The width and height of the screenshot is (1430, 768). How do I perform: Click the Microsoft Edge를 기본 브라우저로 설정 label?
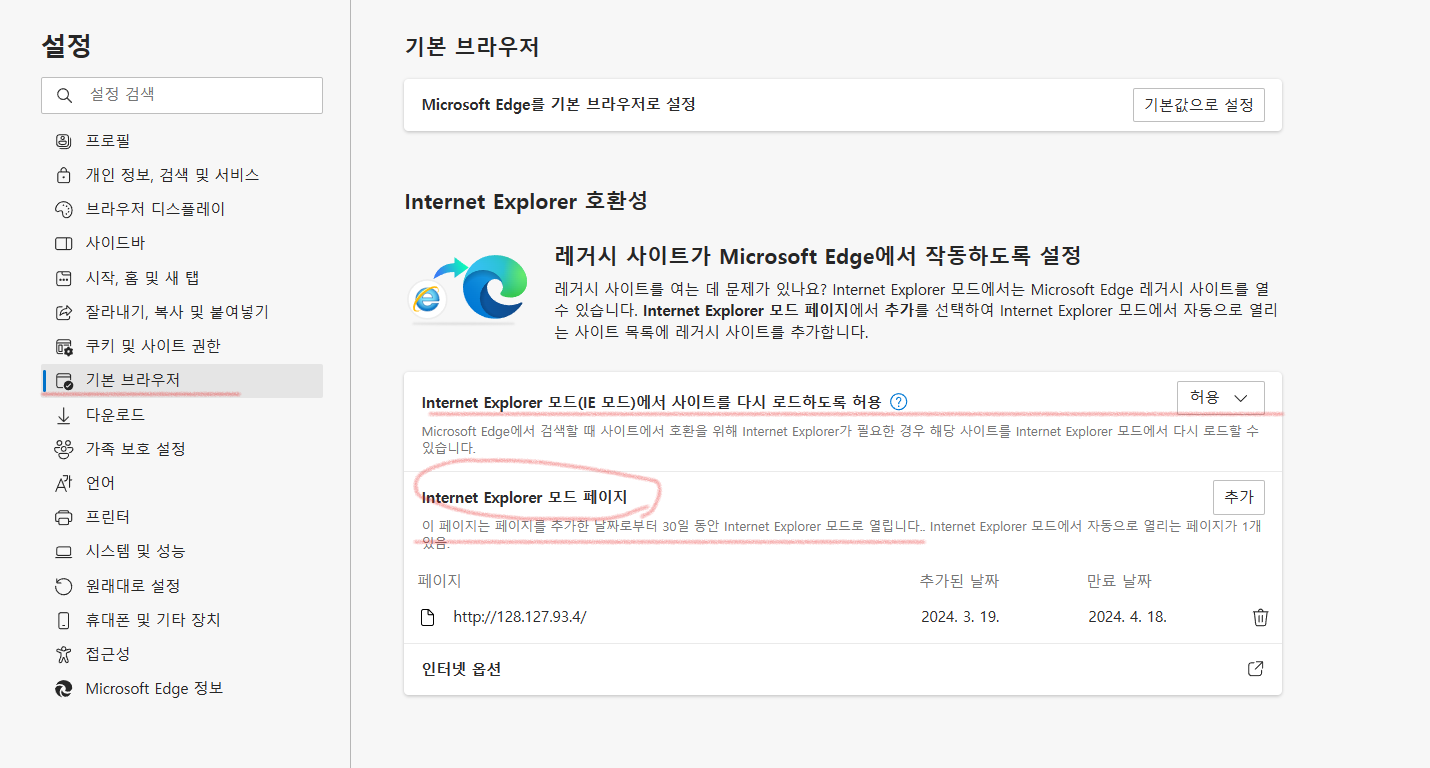559,105
